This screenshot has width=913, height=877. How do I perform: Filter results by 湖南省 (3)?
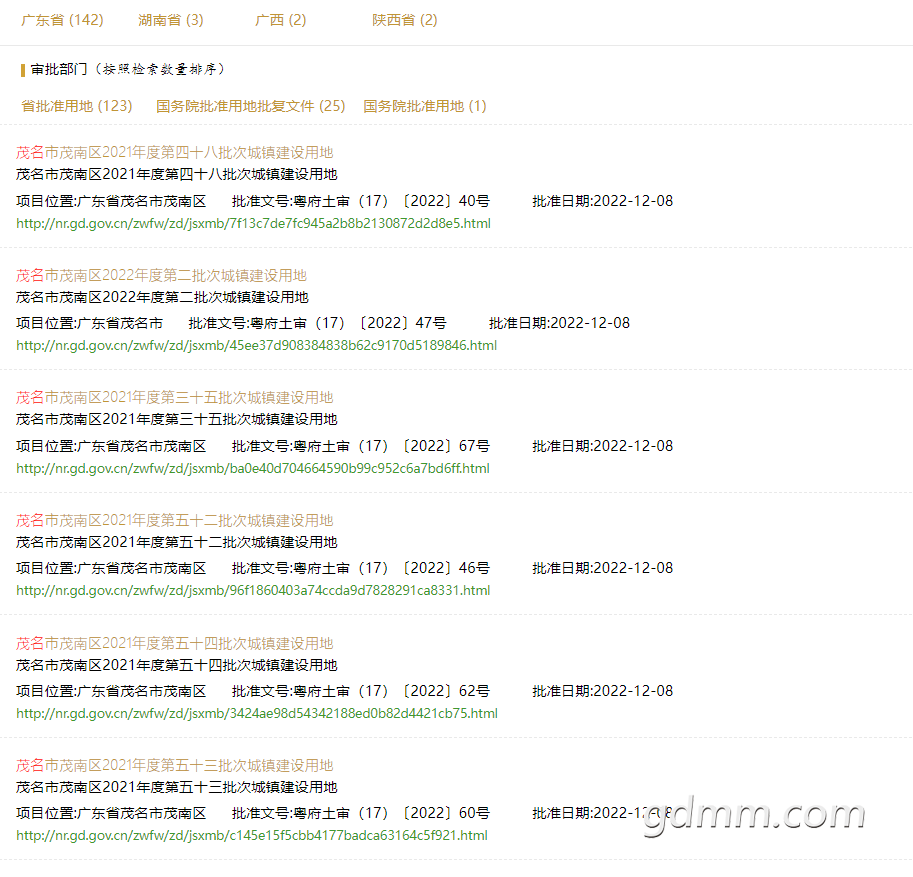tap(171, 20)
